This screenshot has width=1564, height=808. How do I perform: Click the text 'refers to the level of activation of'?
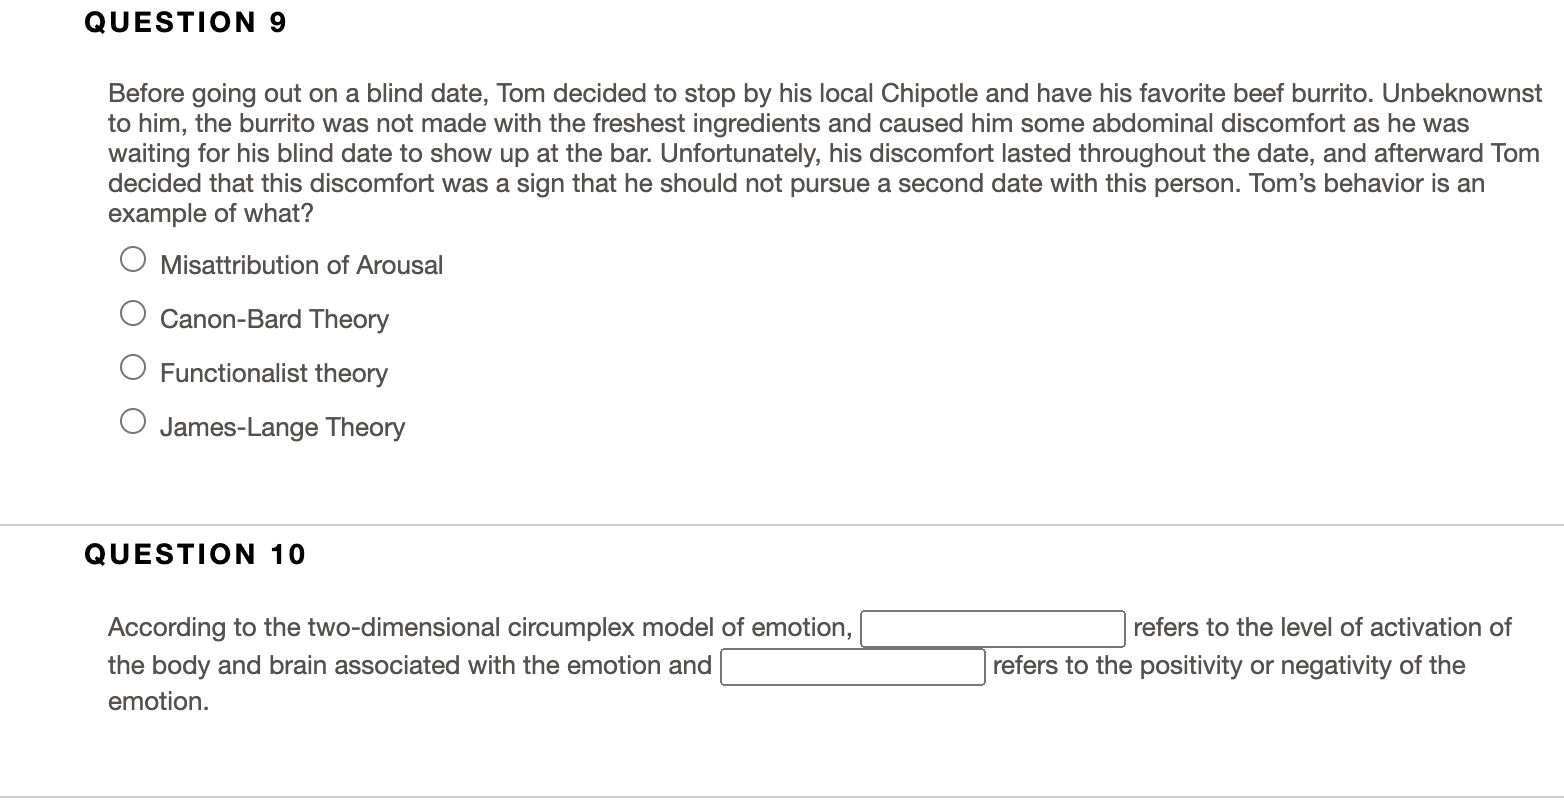(1322, 628)
